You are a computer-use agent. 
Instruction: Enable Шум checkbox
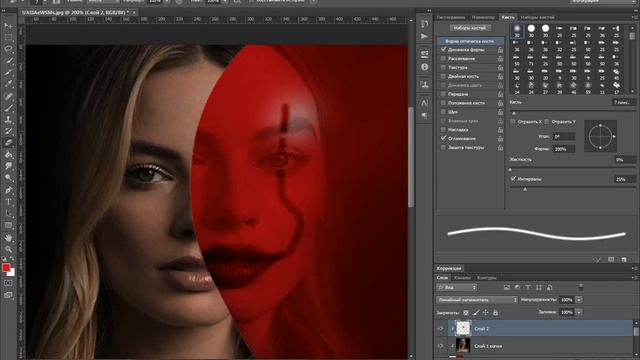pyautogui.click(x=443, y=112)
